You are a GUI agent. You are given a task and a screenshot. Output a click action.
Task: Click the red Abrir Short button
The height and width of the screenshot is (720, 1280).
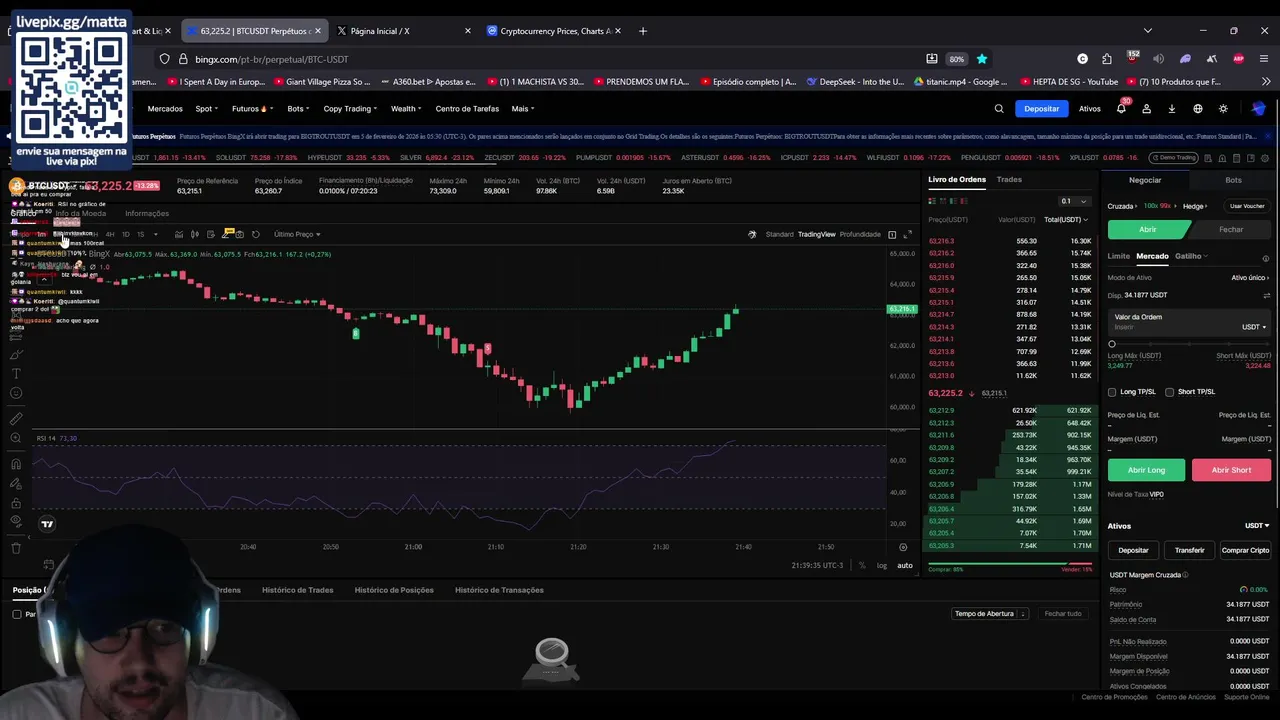[x=1231, y=470]
